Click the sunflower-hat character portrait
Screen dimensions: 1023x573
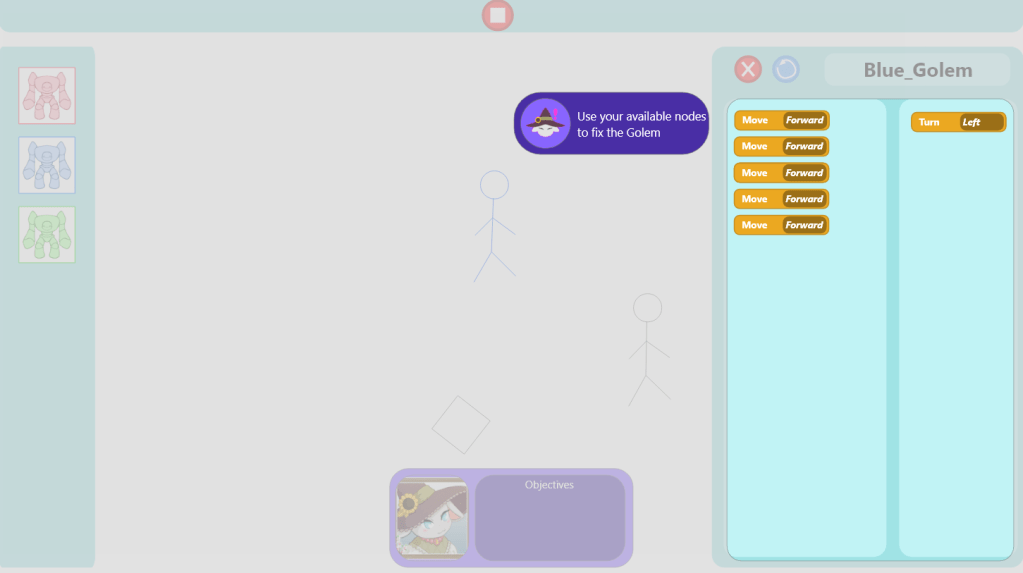point(432,517)
